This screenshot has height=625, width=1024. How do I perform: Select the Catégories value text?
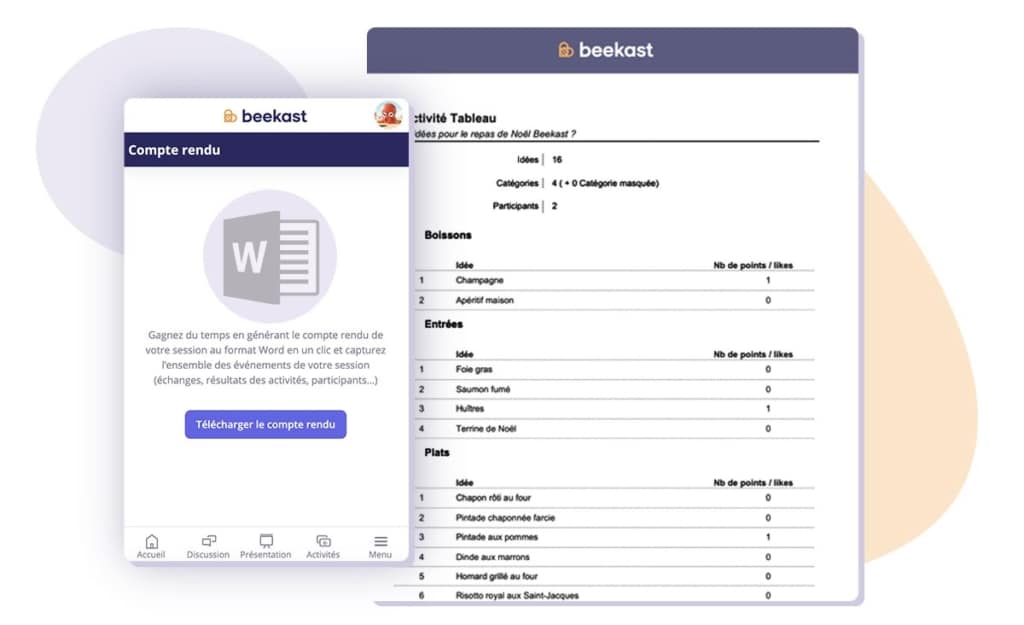pos(605,184)
